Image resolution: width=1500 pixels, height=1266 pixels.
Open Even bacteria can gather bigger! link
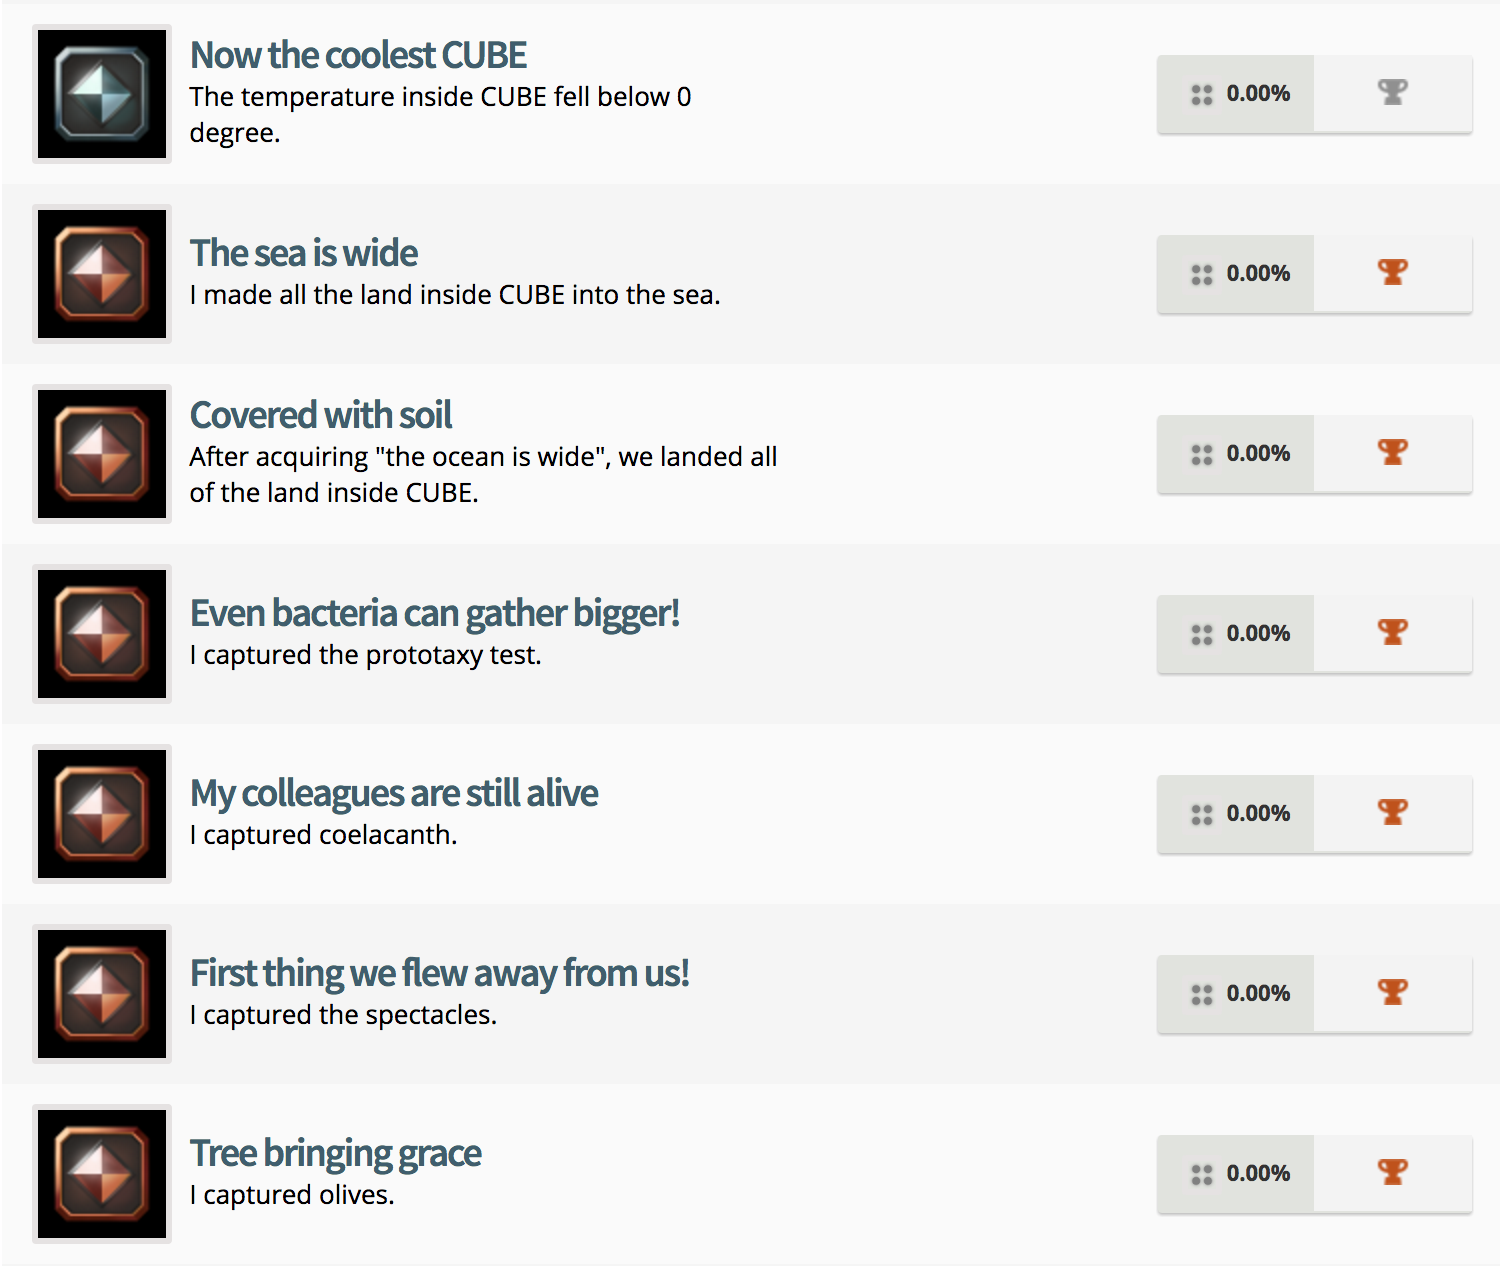(434, 614)
